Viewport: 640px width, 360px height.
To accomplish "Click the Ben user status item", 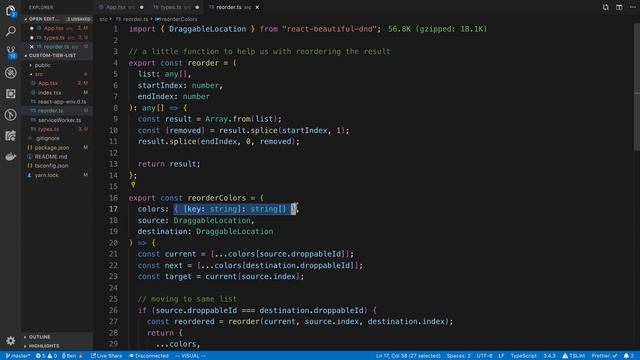I will 72,356.
